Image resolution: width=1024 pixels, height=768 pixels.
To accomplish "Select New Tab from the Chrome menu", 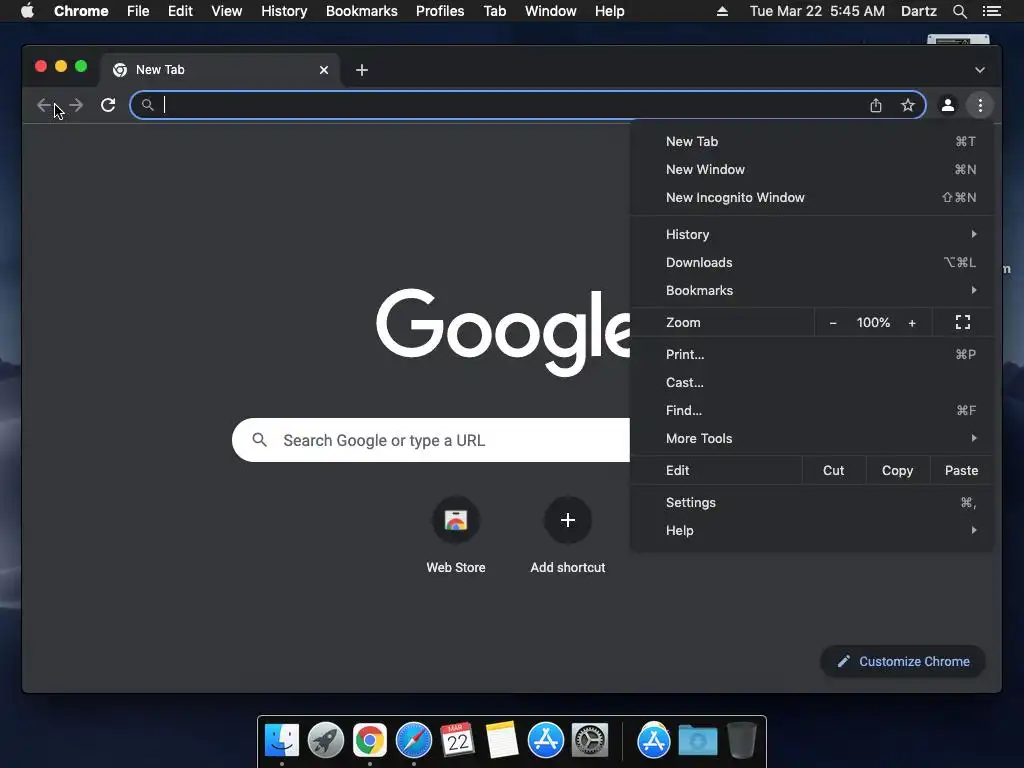I will [x=812, y=141].
